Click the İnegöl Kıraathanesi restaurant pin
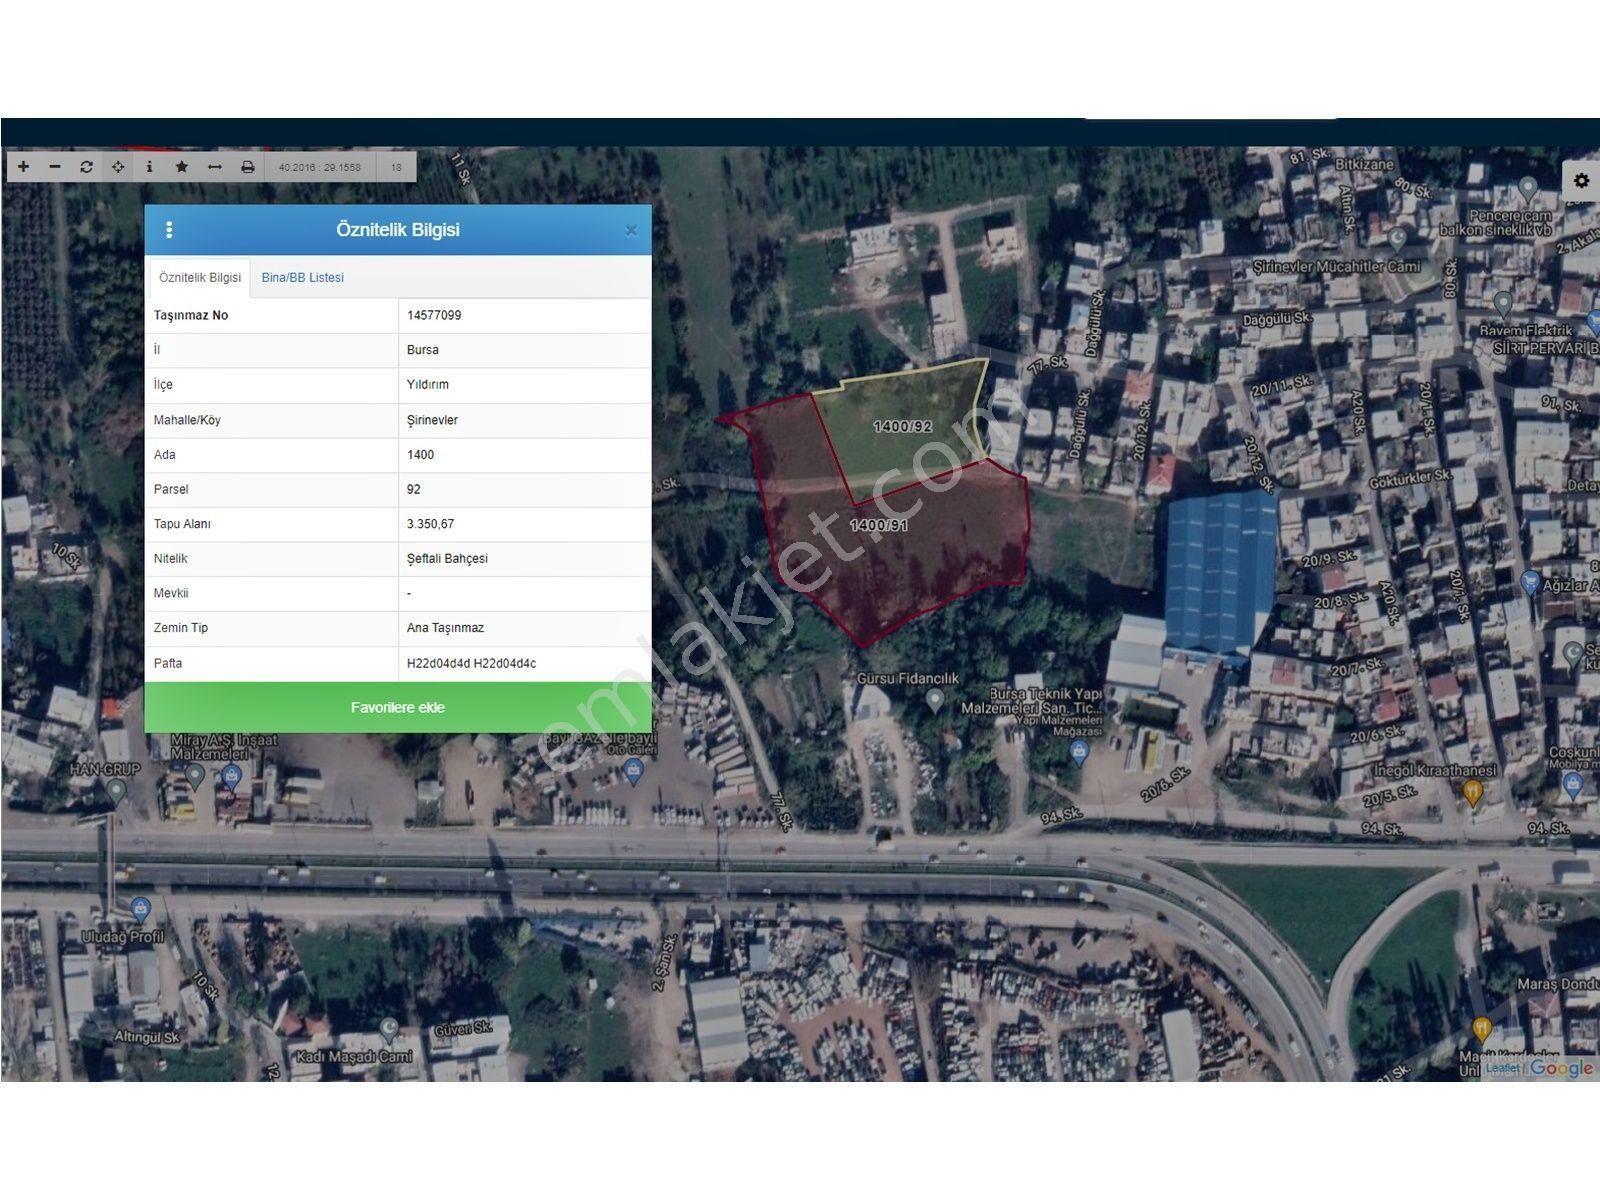 tap(1472, 794)
